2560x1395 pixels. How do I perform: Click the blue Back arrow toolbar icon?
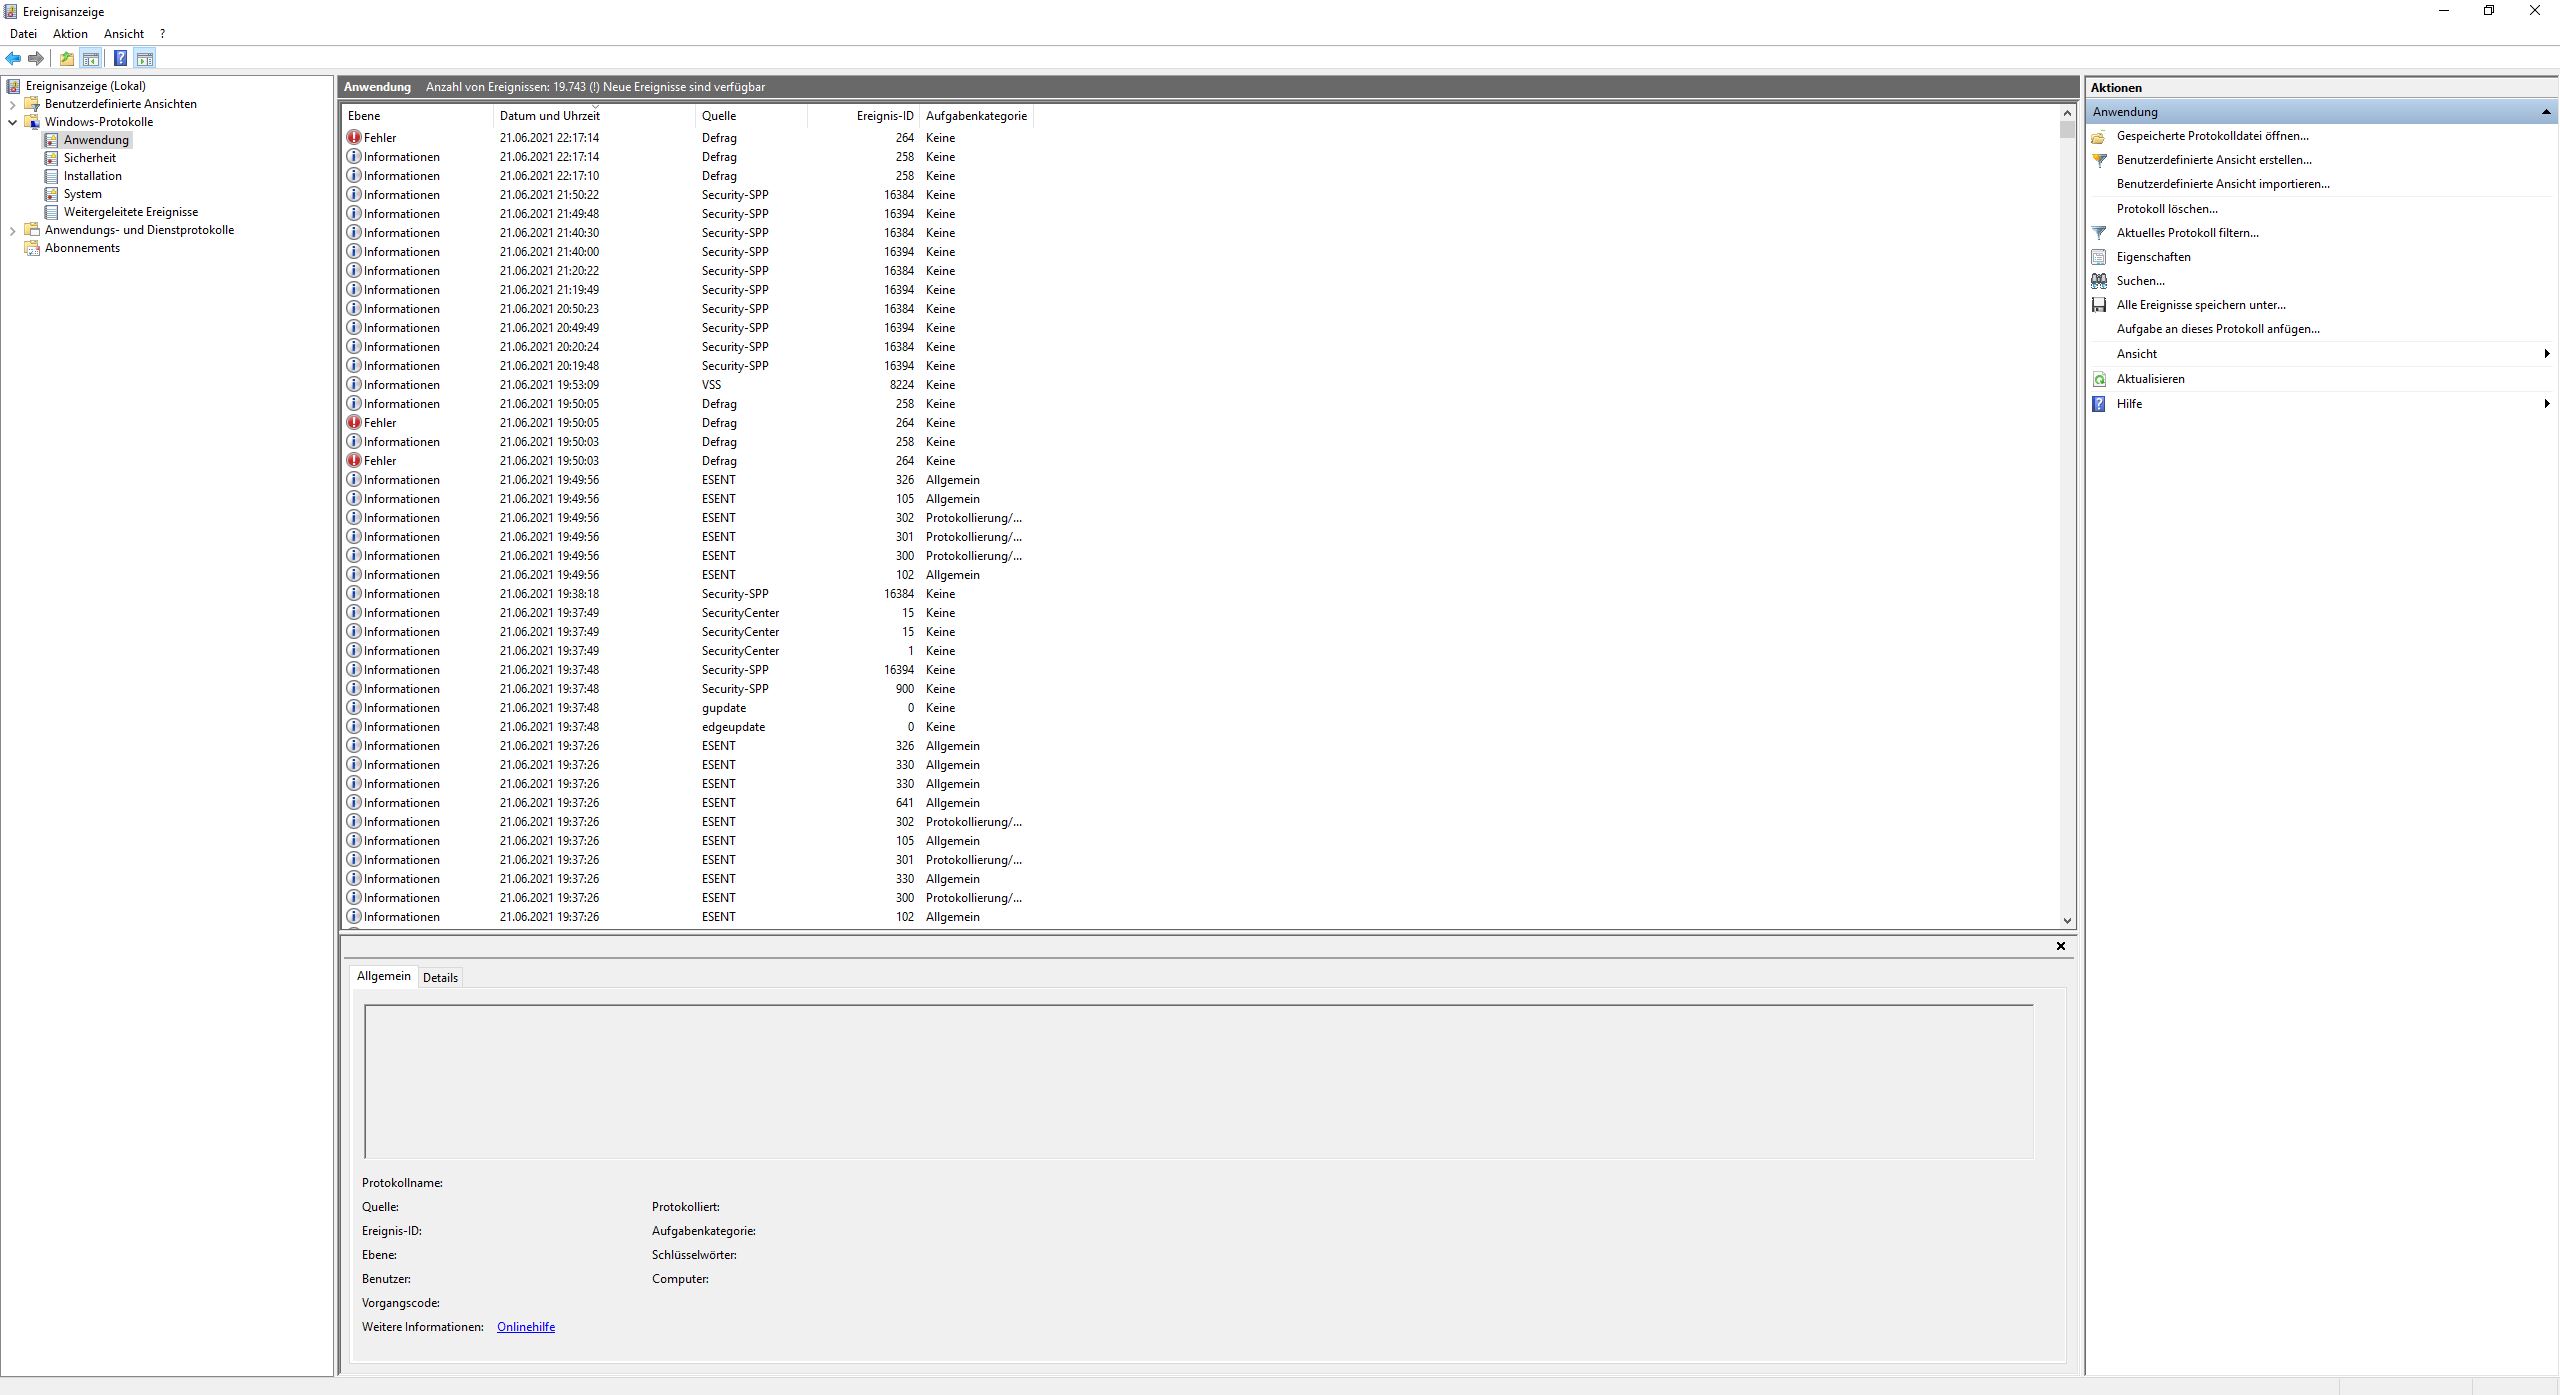(13, 58)
